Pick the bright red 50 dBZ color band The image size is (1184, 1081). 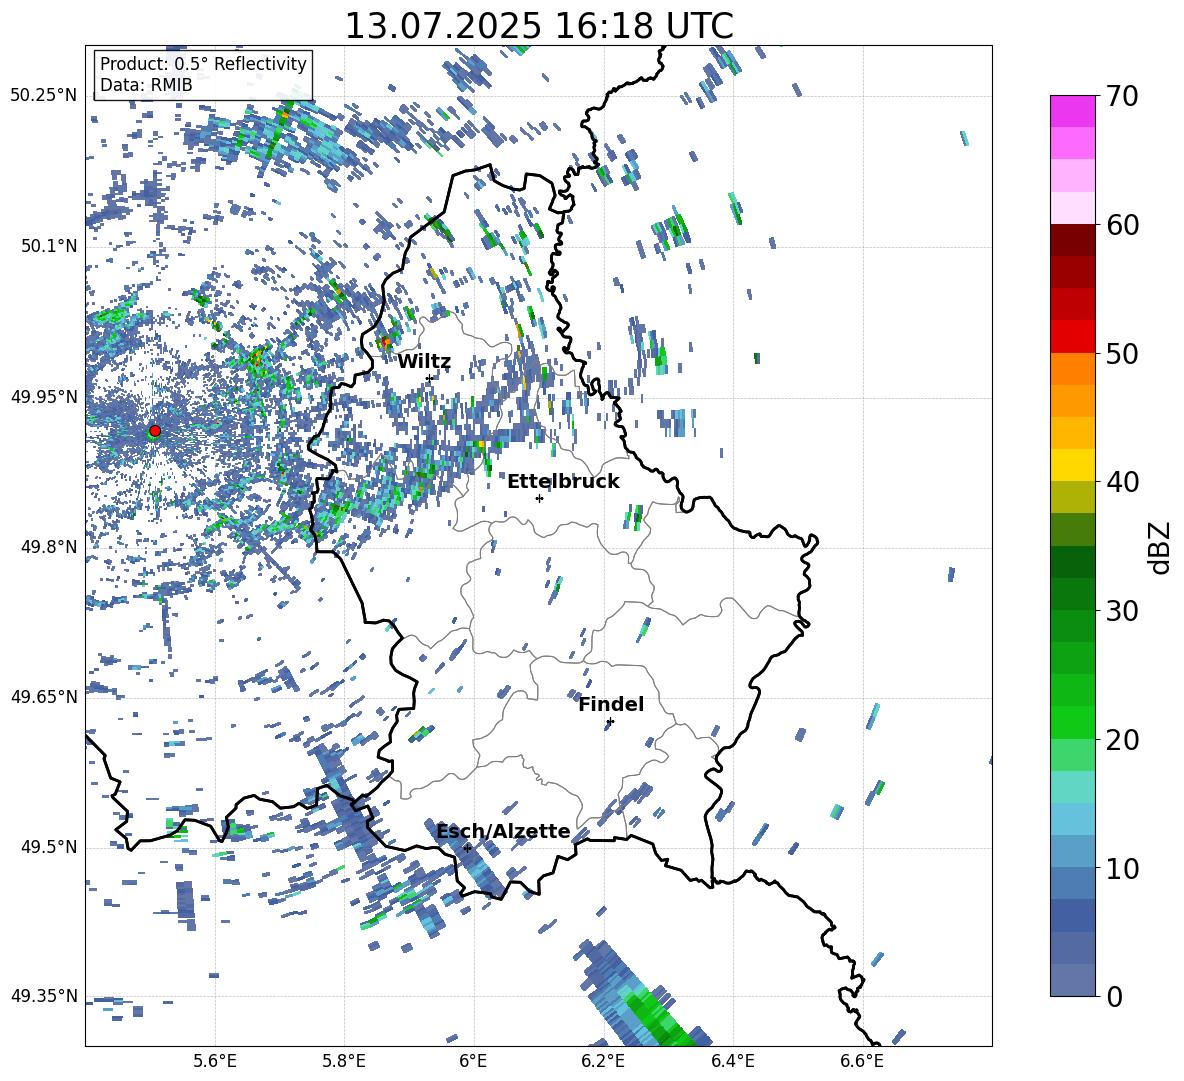click(x=1072, y=337)
